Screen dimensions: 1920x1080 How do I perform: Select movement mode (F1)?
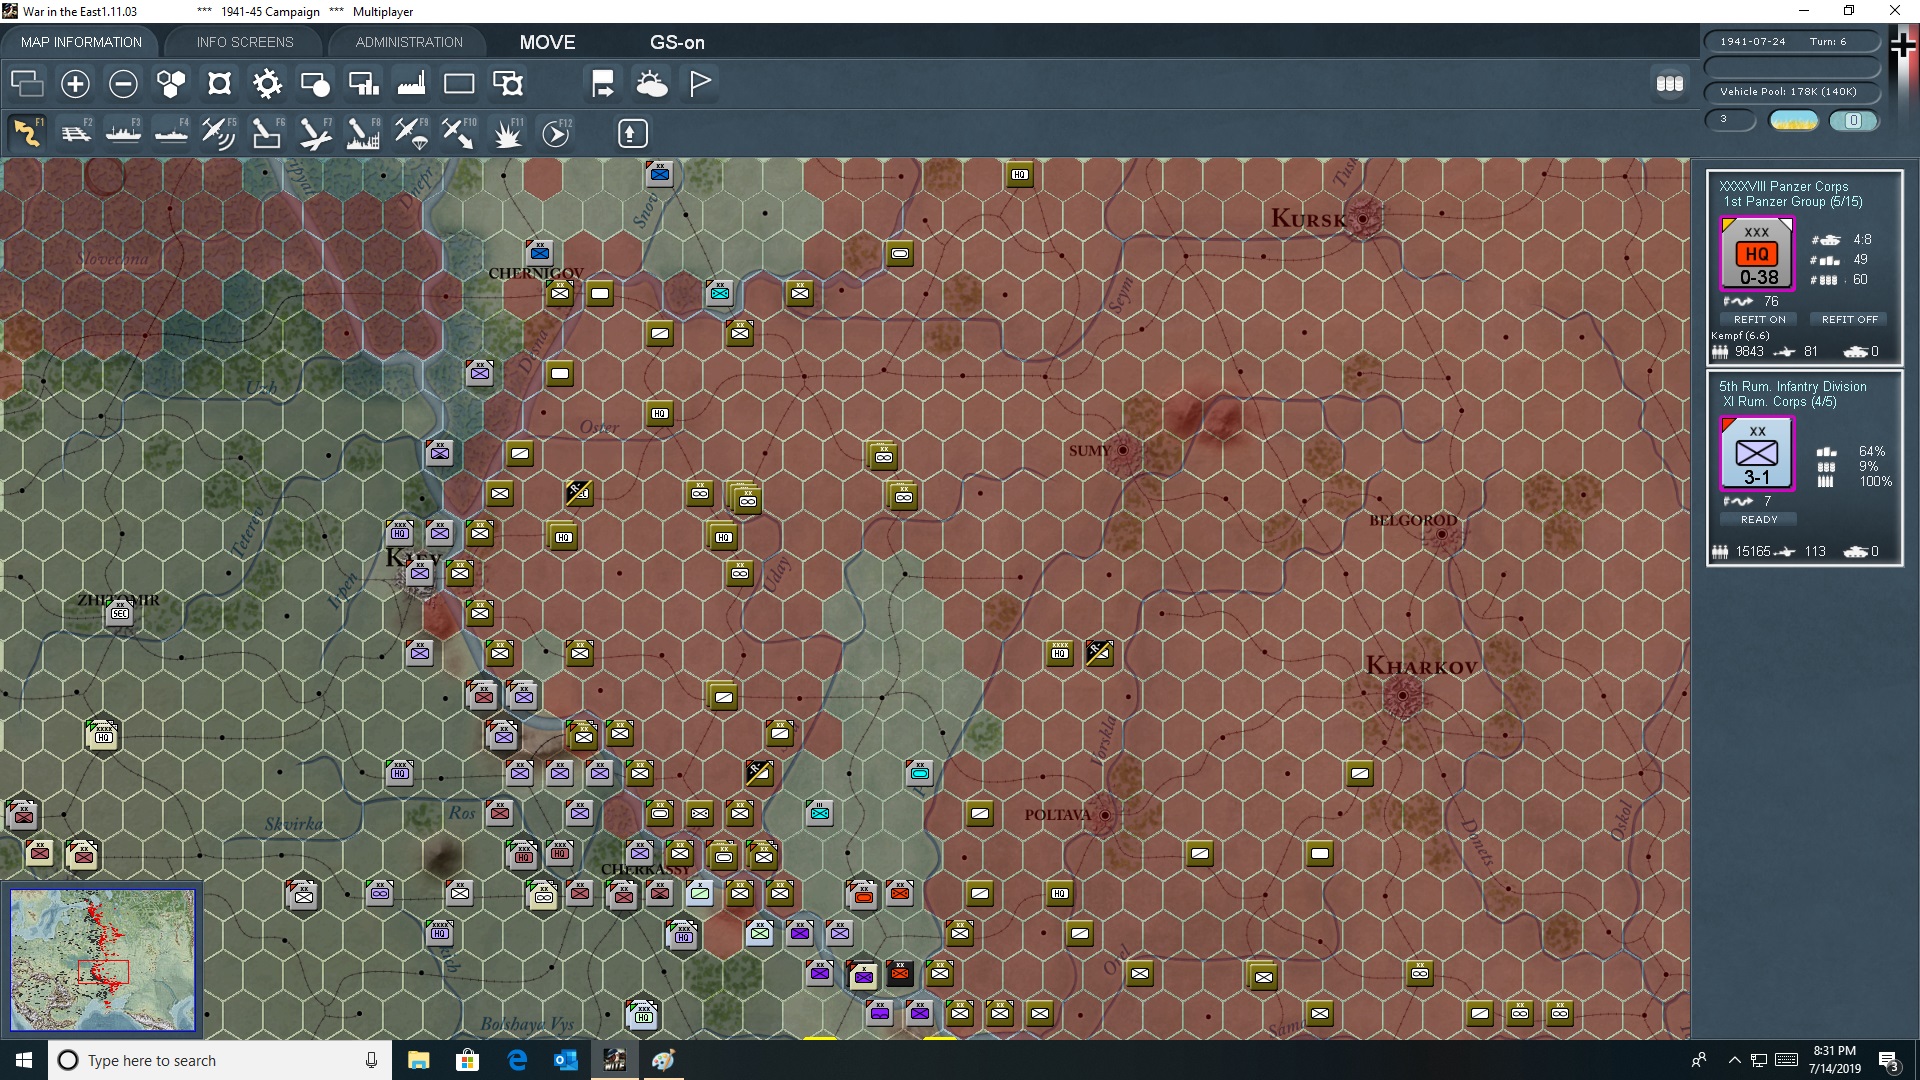27,133
